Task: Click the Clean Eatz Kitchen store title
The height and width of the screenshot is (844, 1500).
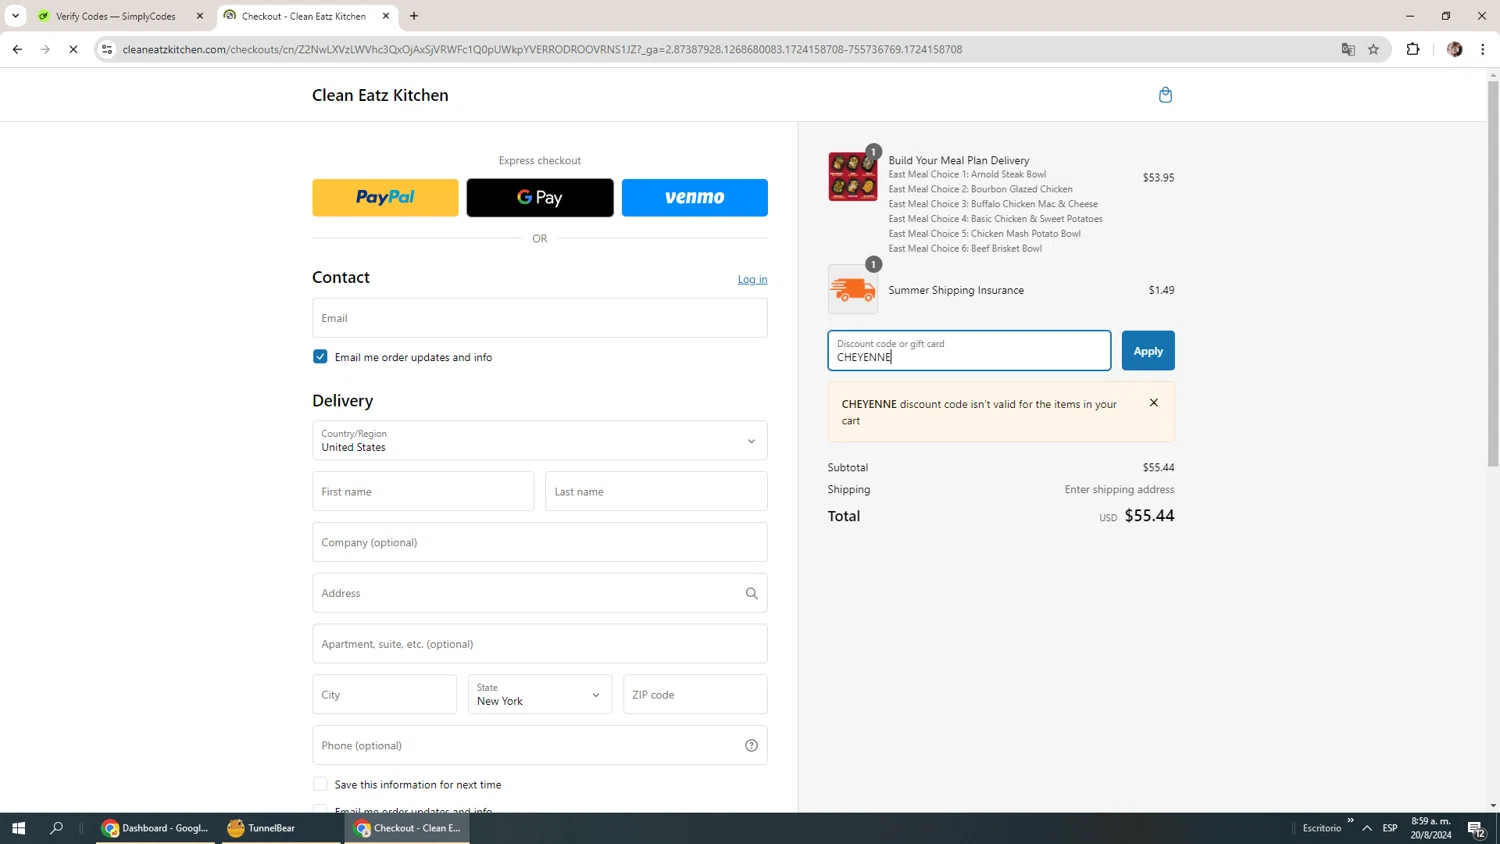Action: [380, 95]
